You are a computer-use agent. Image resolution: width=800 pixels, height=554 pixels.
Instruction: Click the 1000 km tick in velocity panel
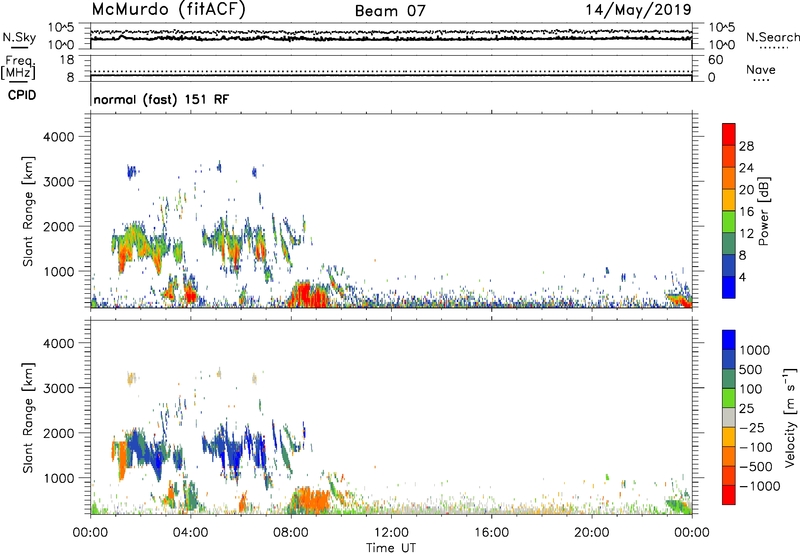(59, 478)
